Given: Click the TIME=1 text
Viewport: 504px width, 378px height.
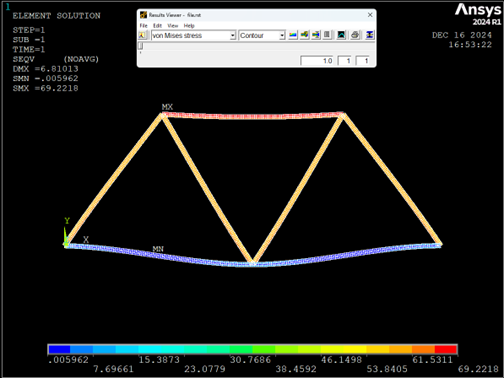Looking at the screenshot, I should [29, 50].
